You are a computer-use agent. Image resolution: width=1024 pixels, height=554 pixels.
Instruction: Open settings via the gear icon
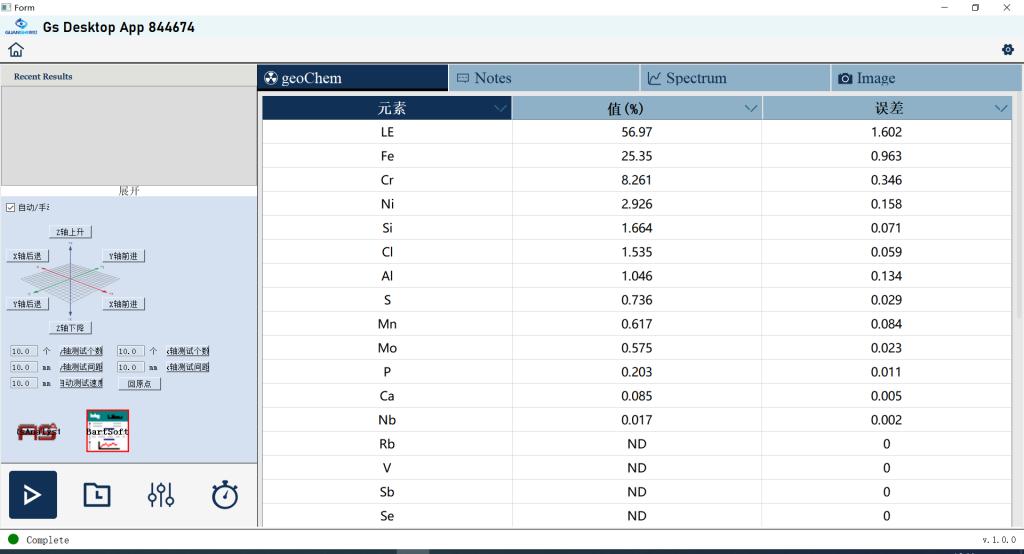1007,50
